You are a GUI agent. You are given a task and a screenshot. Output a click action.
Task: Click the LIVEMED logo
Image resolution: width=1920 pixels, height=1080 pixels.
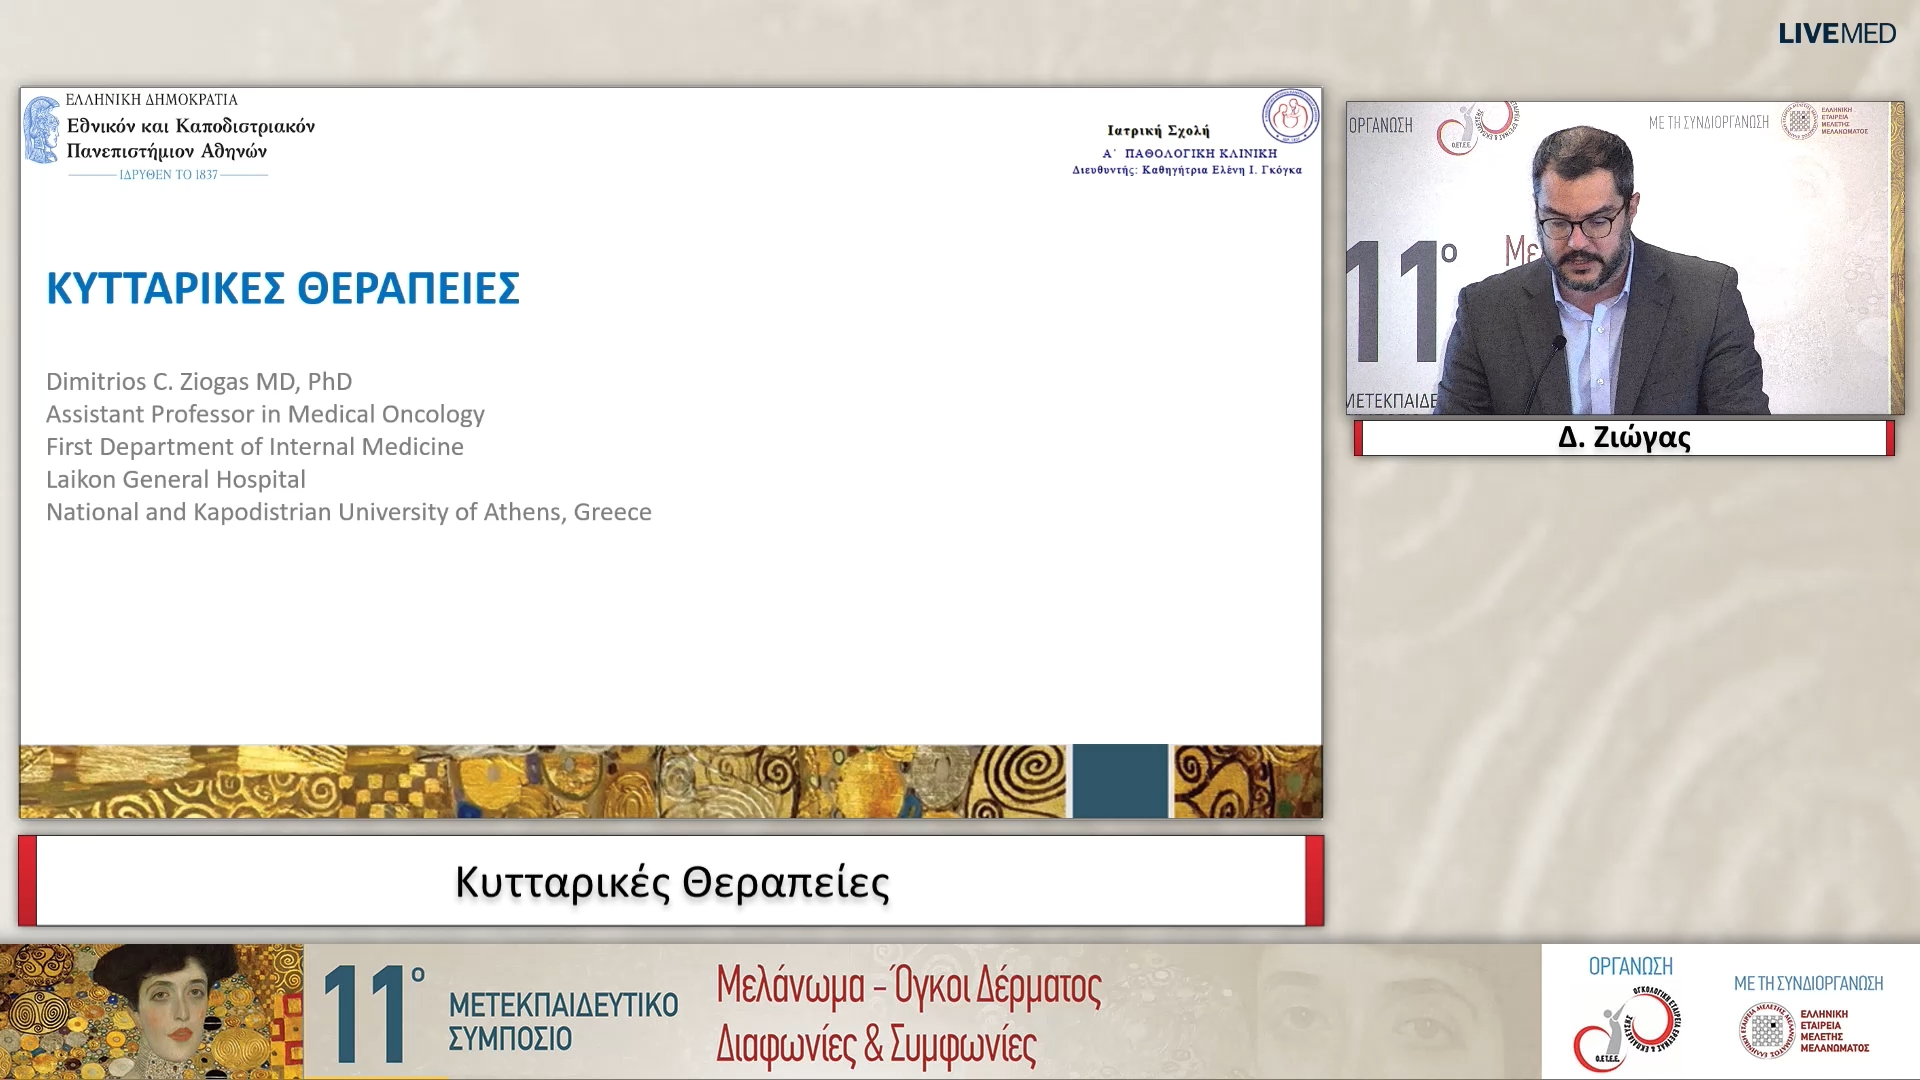(1836, 33)
